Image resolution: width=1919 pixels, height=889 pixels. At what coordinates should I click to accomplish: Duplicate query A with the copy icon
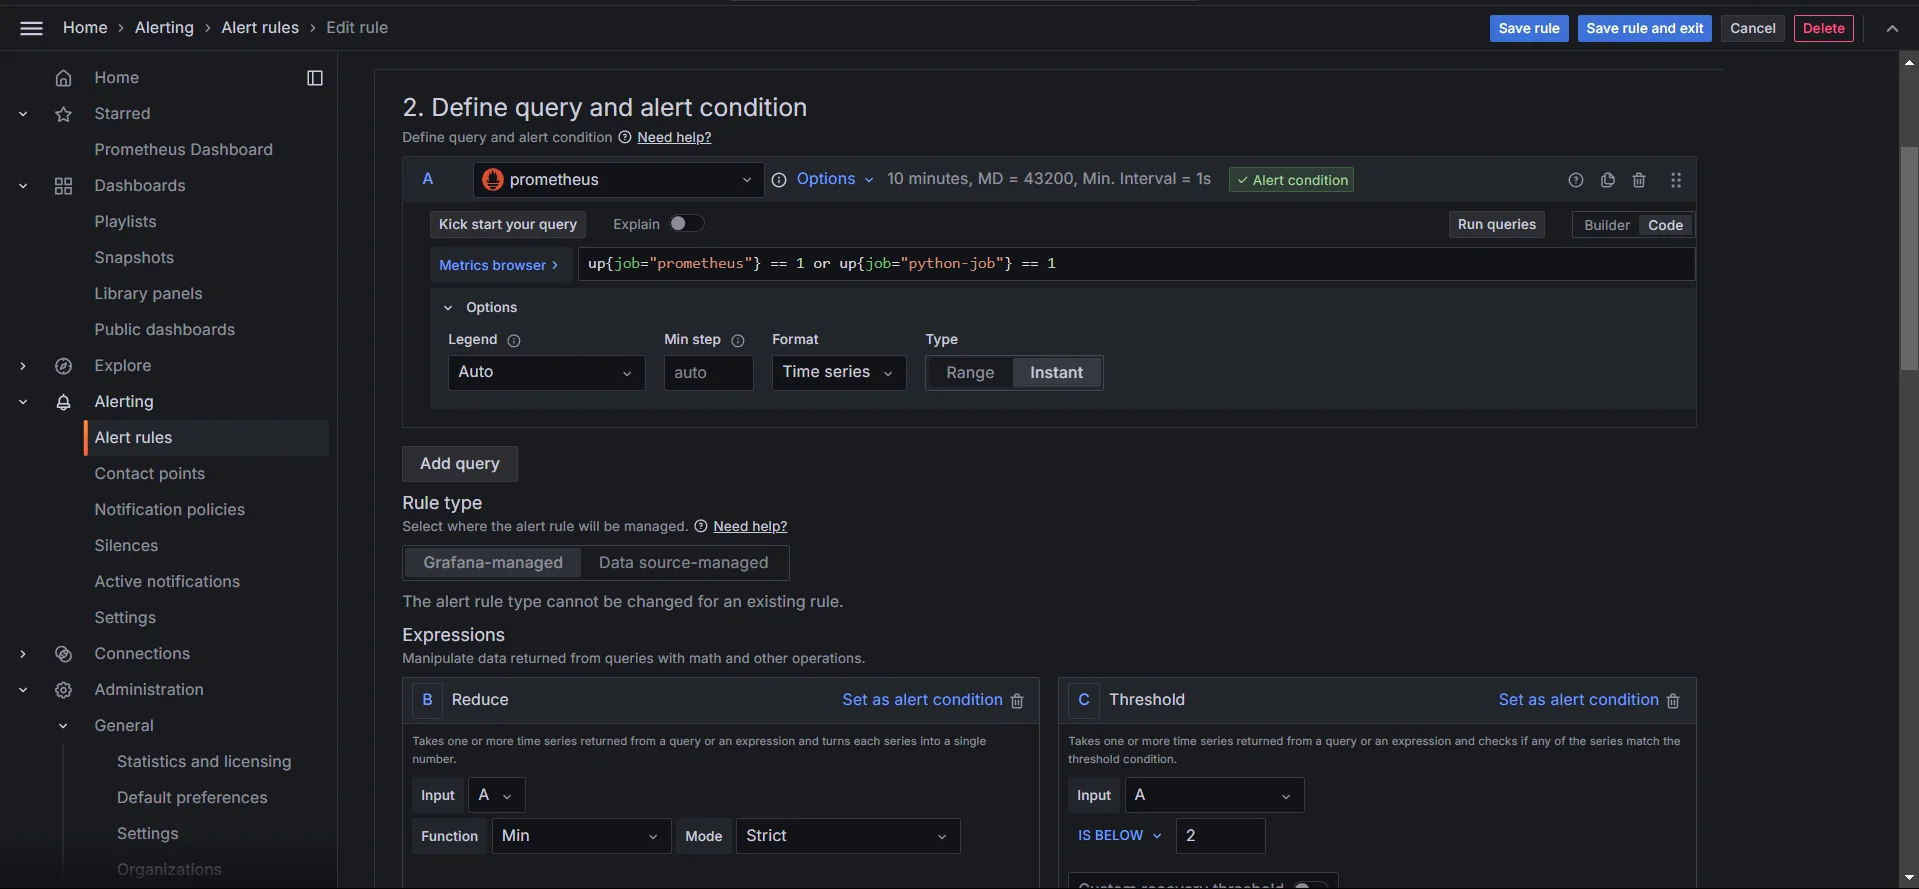coord(1607,180)
